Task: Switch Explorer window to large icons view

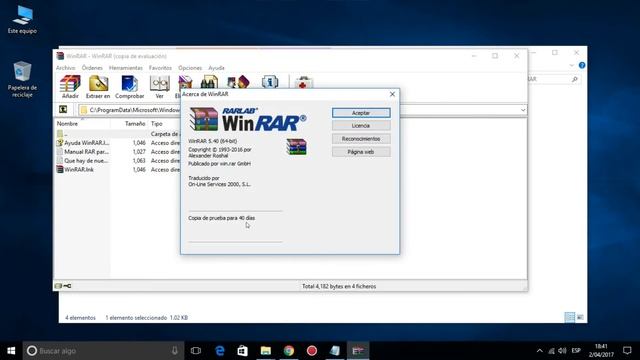Action: click(x=580, y=317)
